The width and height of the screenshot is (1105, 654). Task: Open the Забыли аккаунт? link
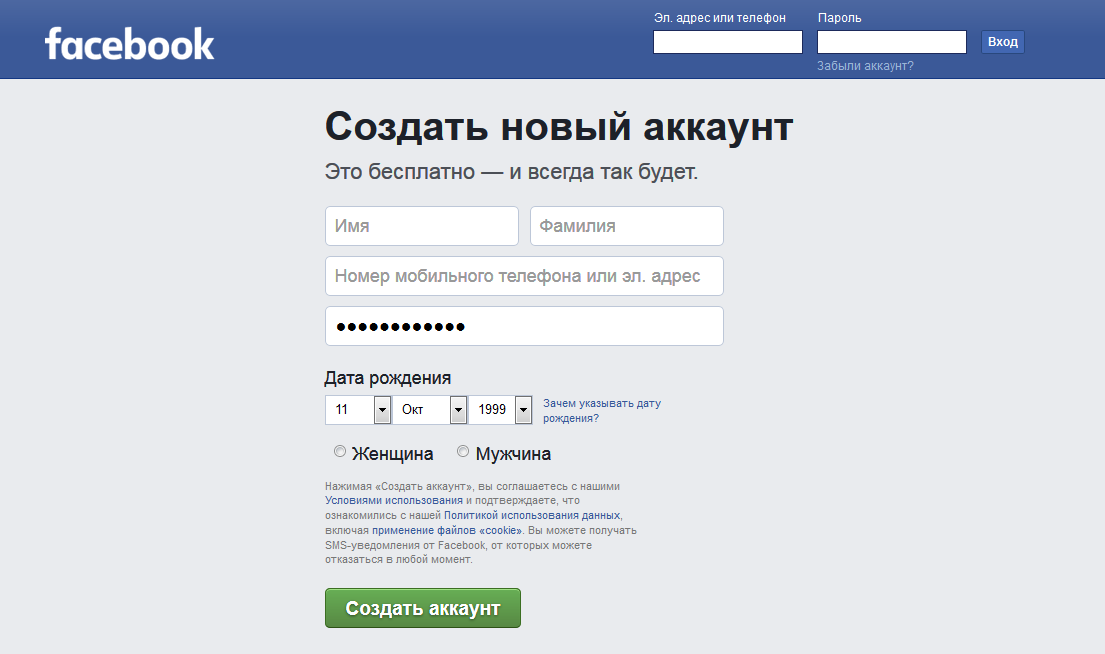(x=865, y=66)
